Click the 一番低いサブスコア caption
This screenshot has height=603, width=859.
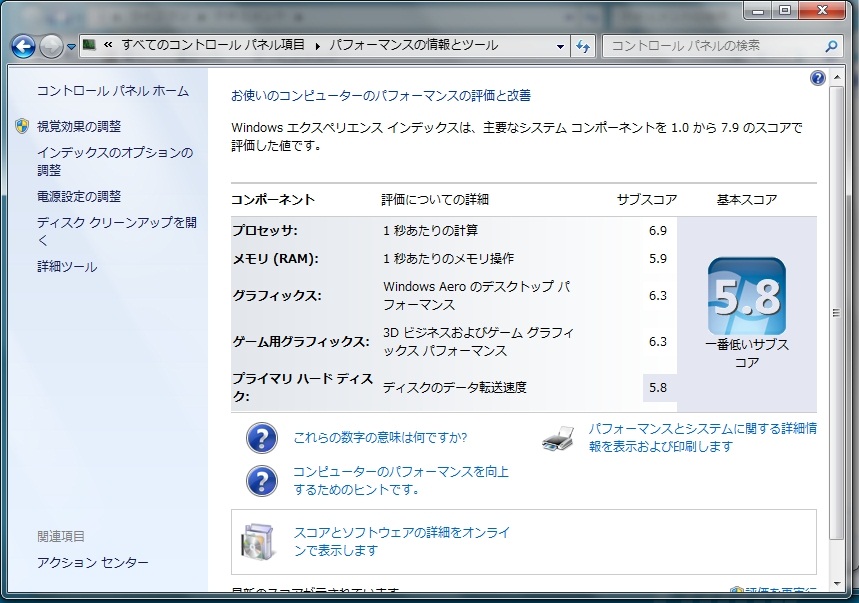click(x=747, y=354)
